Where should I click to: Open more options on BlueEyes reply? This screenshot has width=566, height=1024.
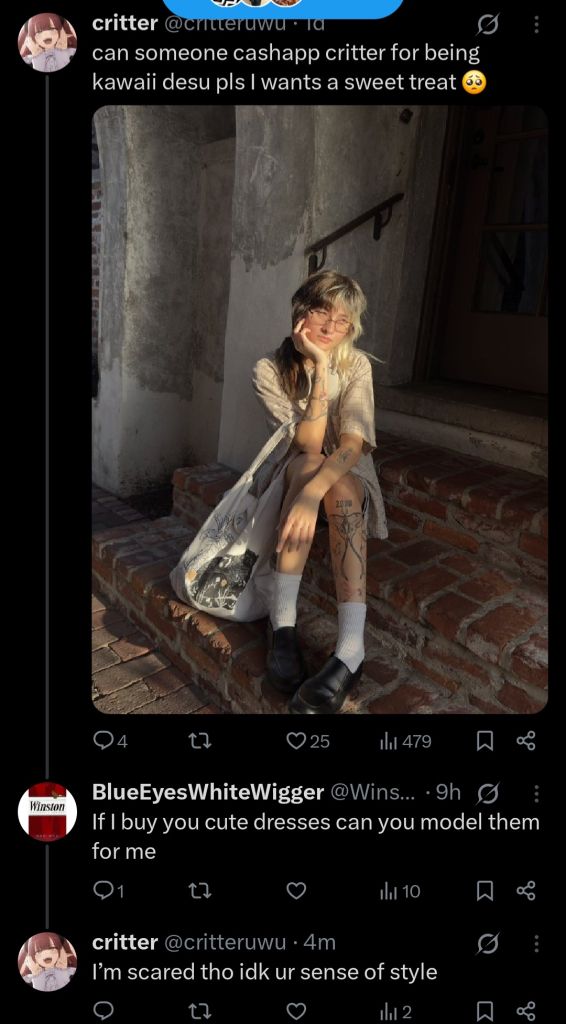point(536,793)
